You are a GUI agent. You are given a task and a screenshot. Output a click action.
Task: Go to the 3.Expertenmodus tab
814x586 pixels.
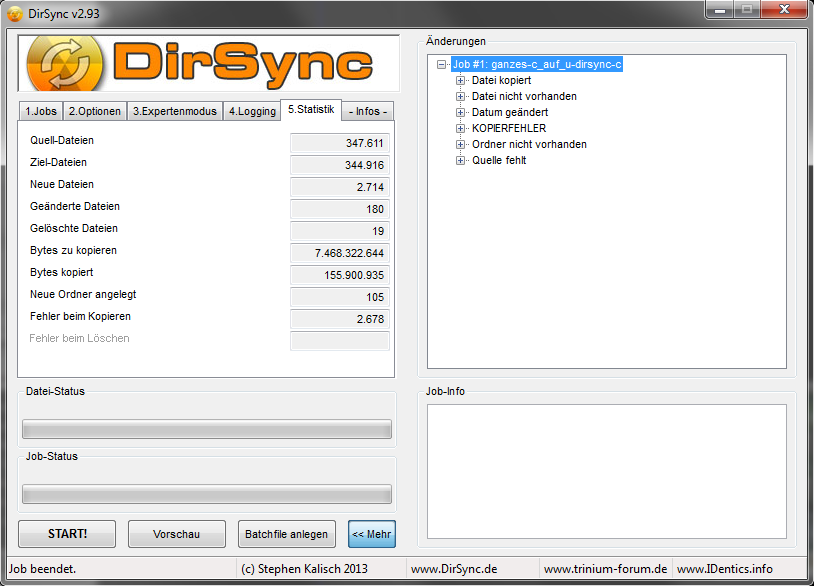point(175,111)
